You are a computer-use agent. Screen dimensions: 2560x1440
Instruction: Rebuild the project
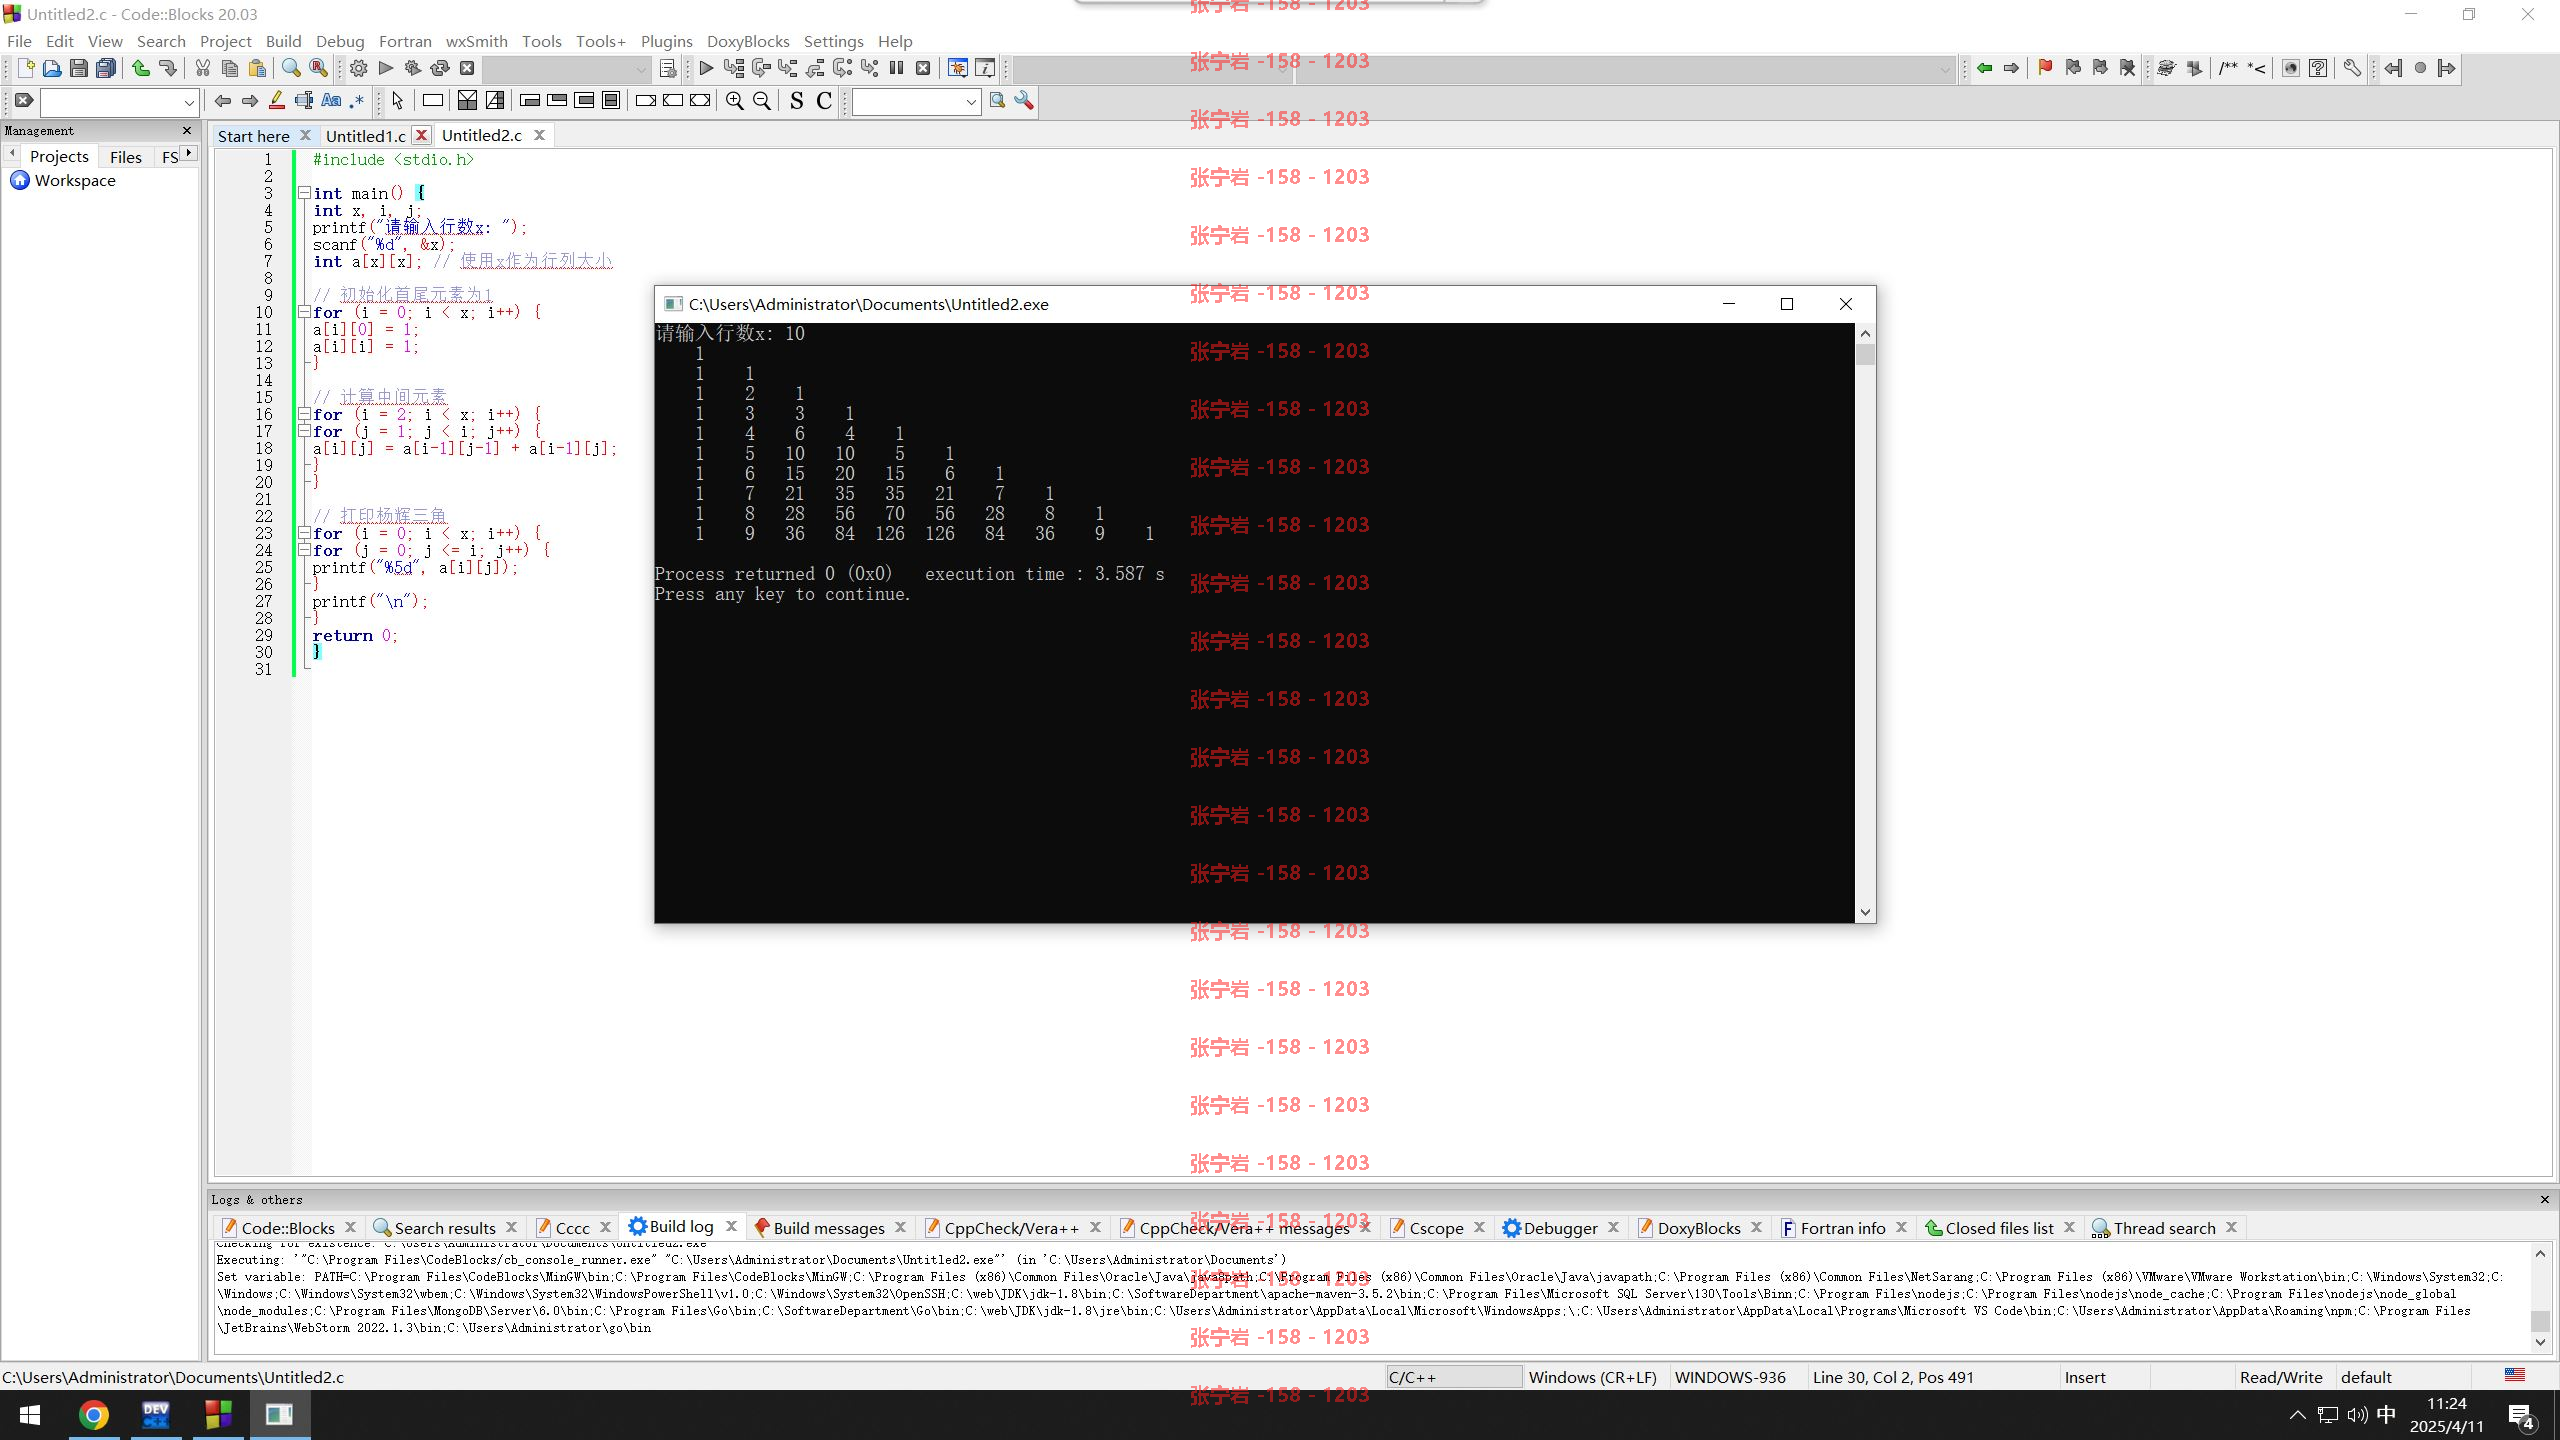(x=440, y=68)
